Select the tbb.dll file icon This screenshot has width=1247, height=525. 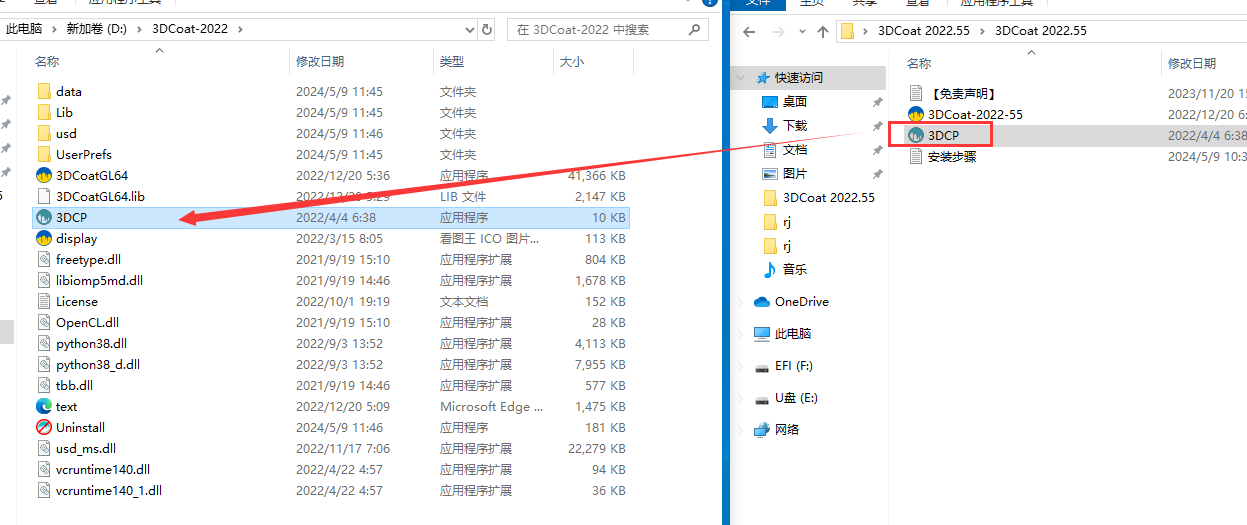pos(43,385)
